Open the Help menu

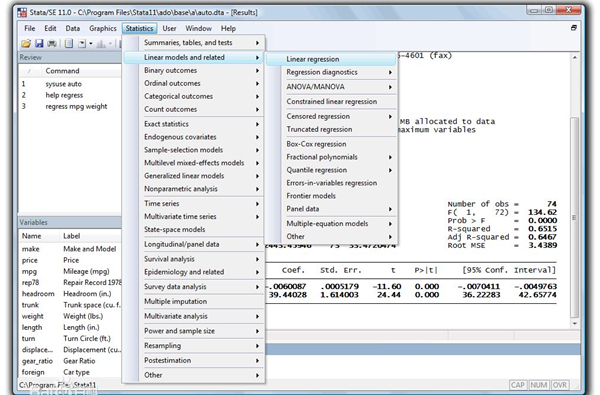coord(228,28)
